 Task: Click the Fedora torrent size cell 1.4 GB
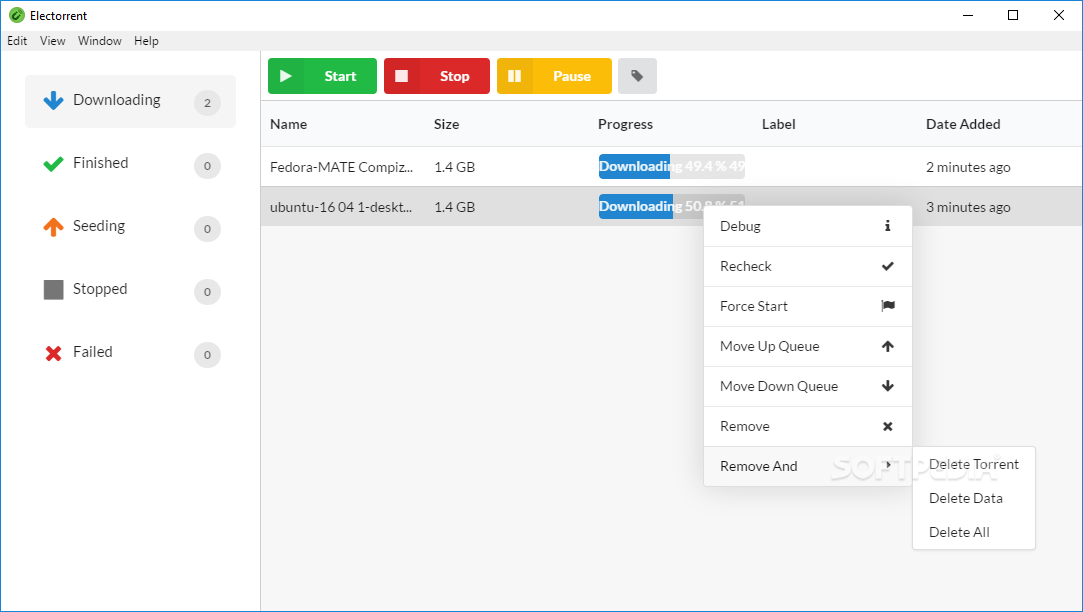point(454,167)
